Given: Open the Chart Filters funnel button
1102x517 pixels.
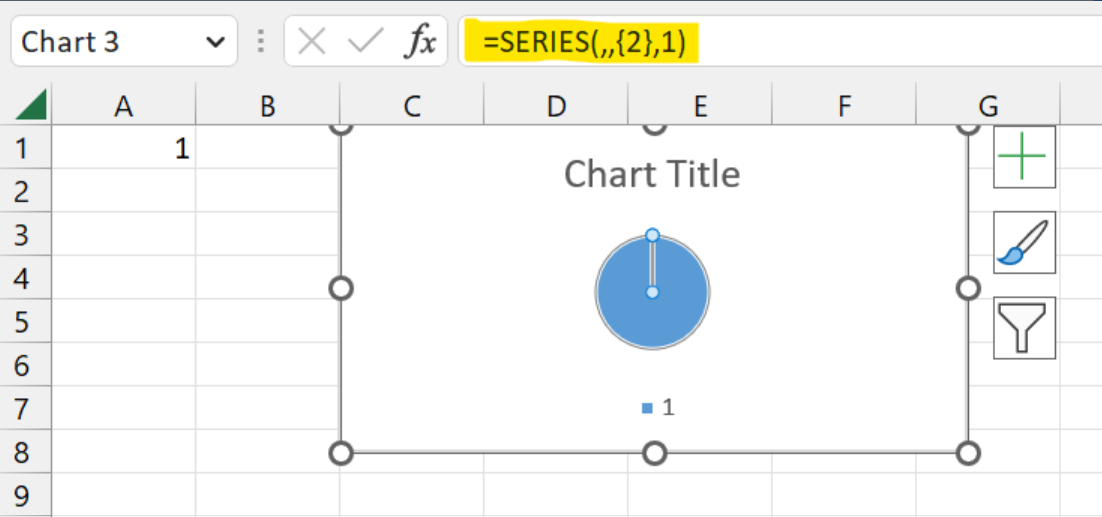Looking at the screenshot, I should coord(1024,327).
